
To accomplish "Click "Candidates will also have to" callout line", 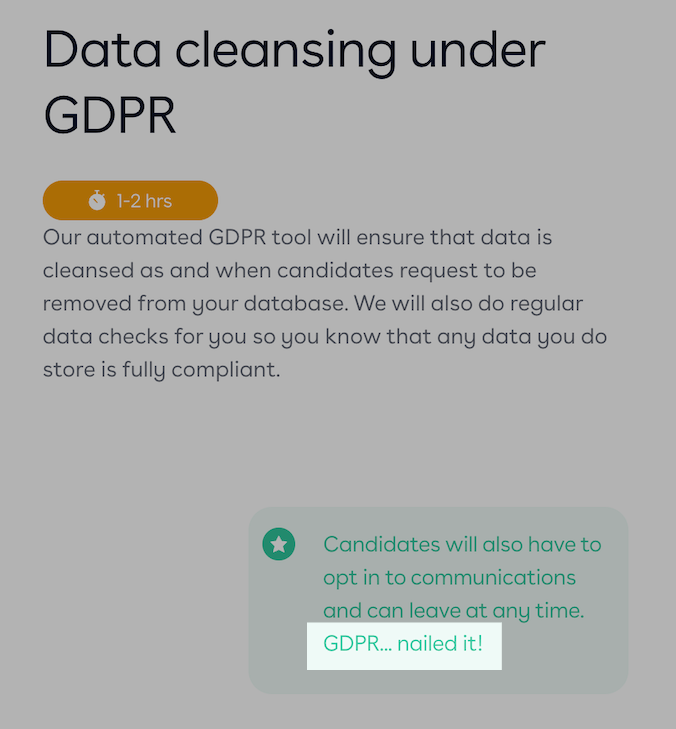I will point(462,544).
